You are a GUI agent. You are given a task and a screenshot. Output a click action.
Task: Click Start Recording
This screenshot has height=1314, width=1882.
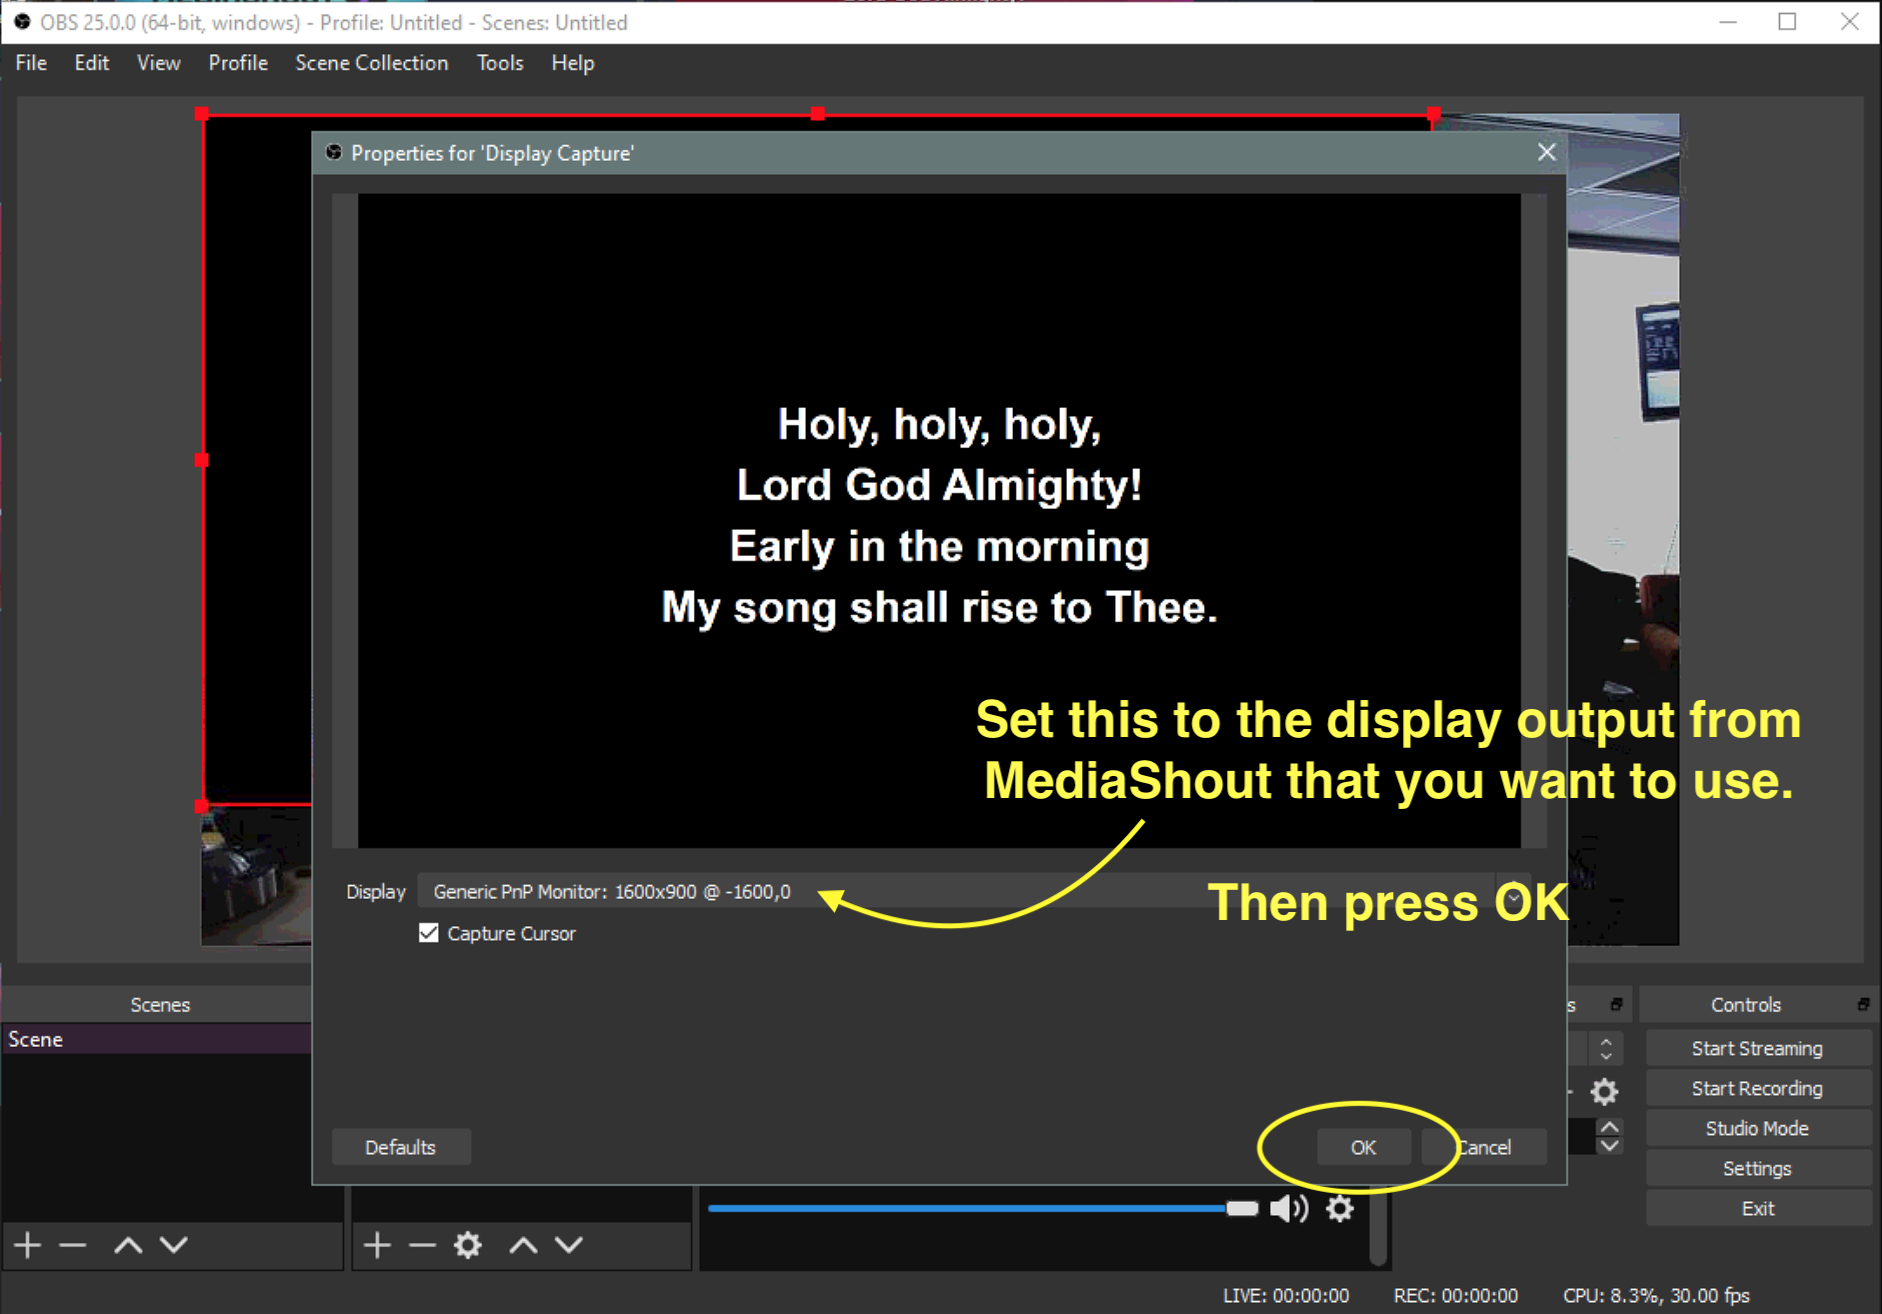[1757, 1088]
